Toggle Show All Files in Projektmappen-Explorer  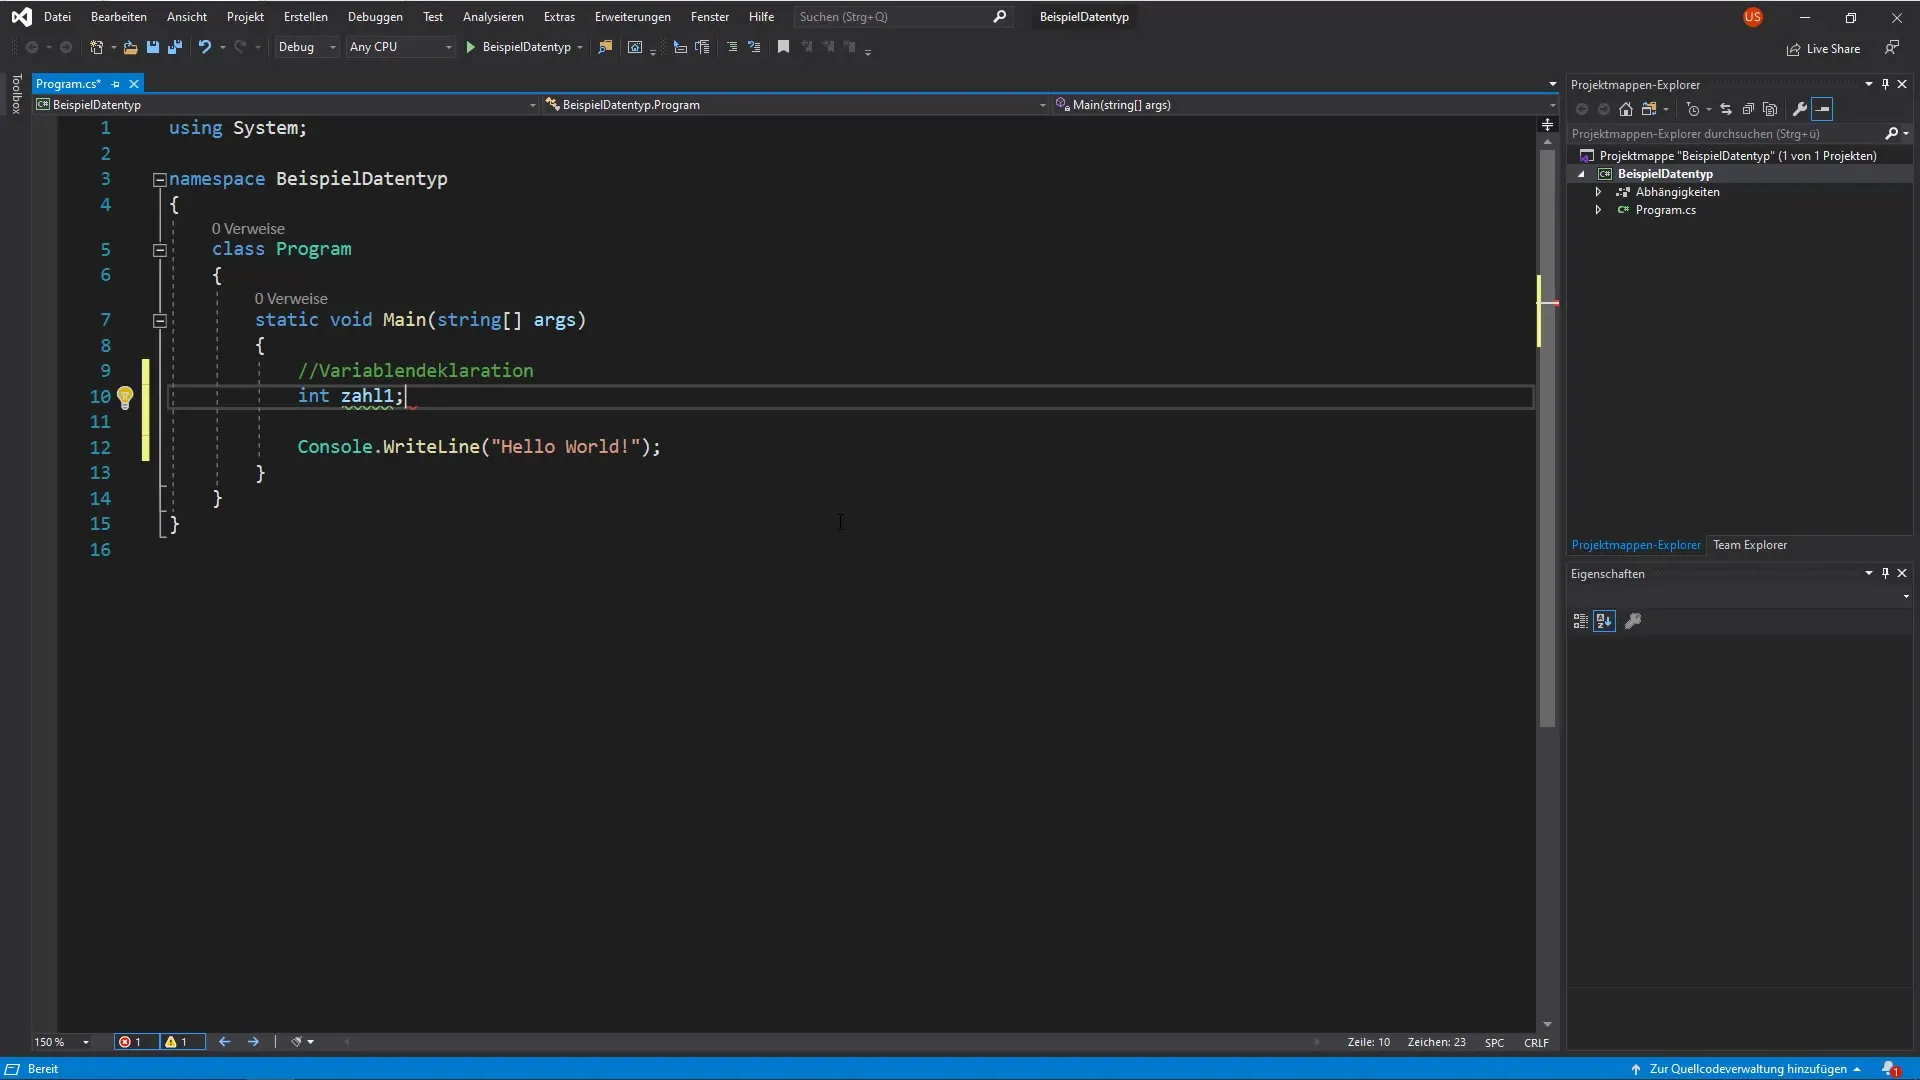[x=1770, y=109]
